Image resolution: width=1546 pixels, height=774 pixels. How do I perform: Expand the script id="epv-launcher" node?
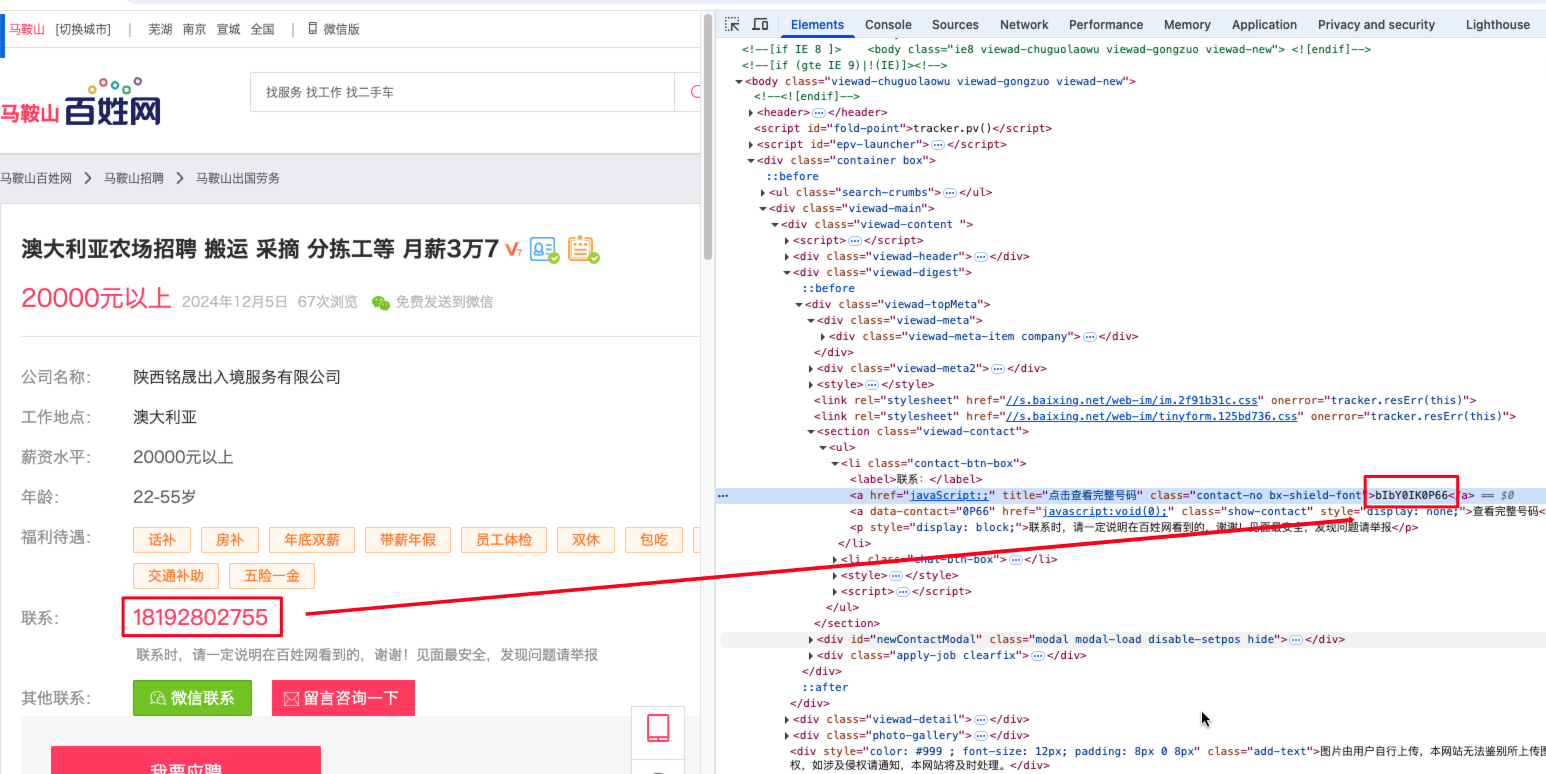[x=751, y=145]
